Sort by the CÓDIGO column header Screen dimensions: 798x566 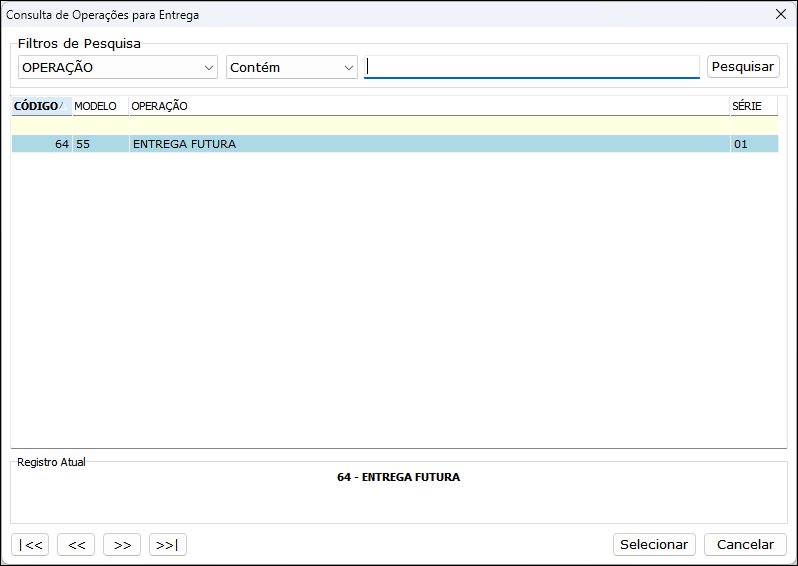point(42,106)
